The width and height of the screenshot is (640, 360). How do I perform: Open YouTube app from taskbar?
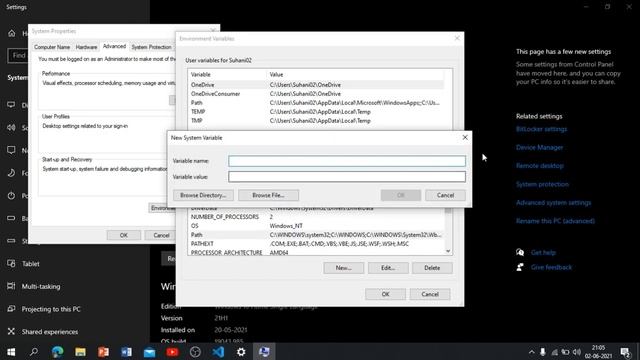click(172, 352)
